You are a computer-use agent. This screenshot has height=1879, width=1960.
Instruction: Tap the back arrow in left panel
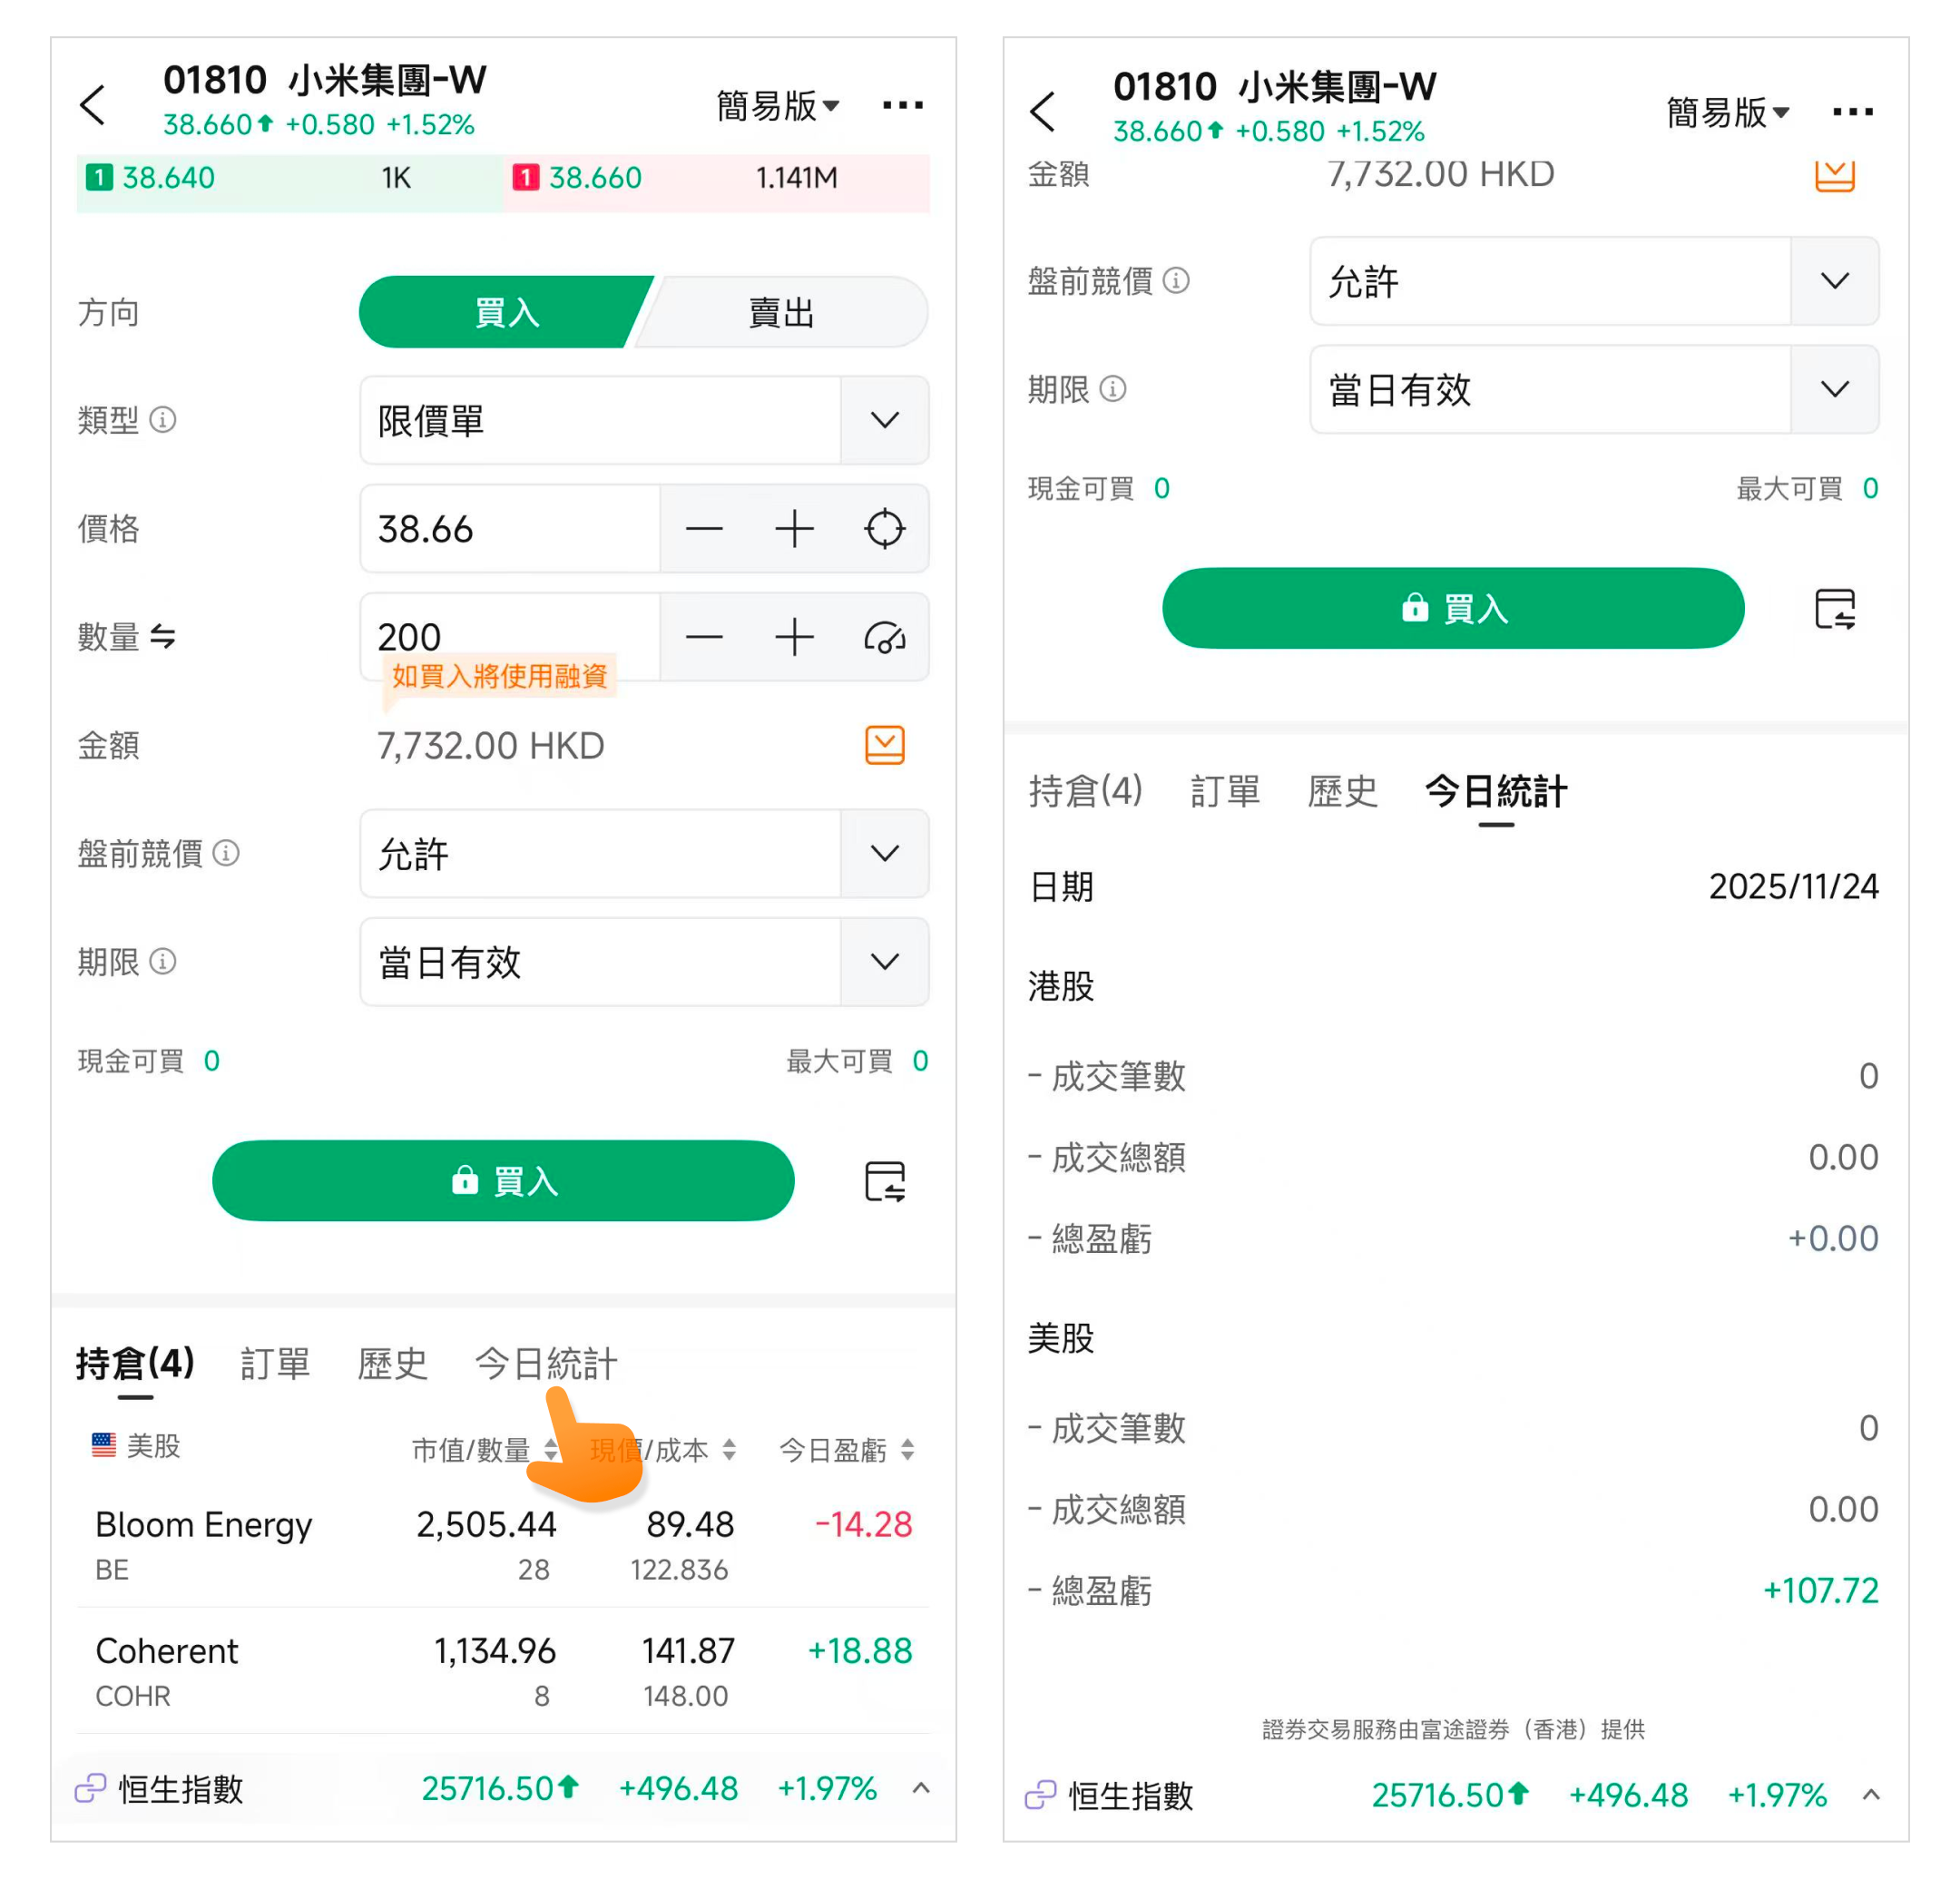point(93,105)
